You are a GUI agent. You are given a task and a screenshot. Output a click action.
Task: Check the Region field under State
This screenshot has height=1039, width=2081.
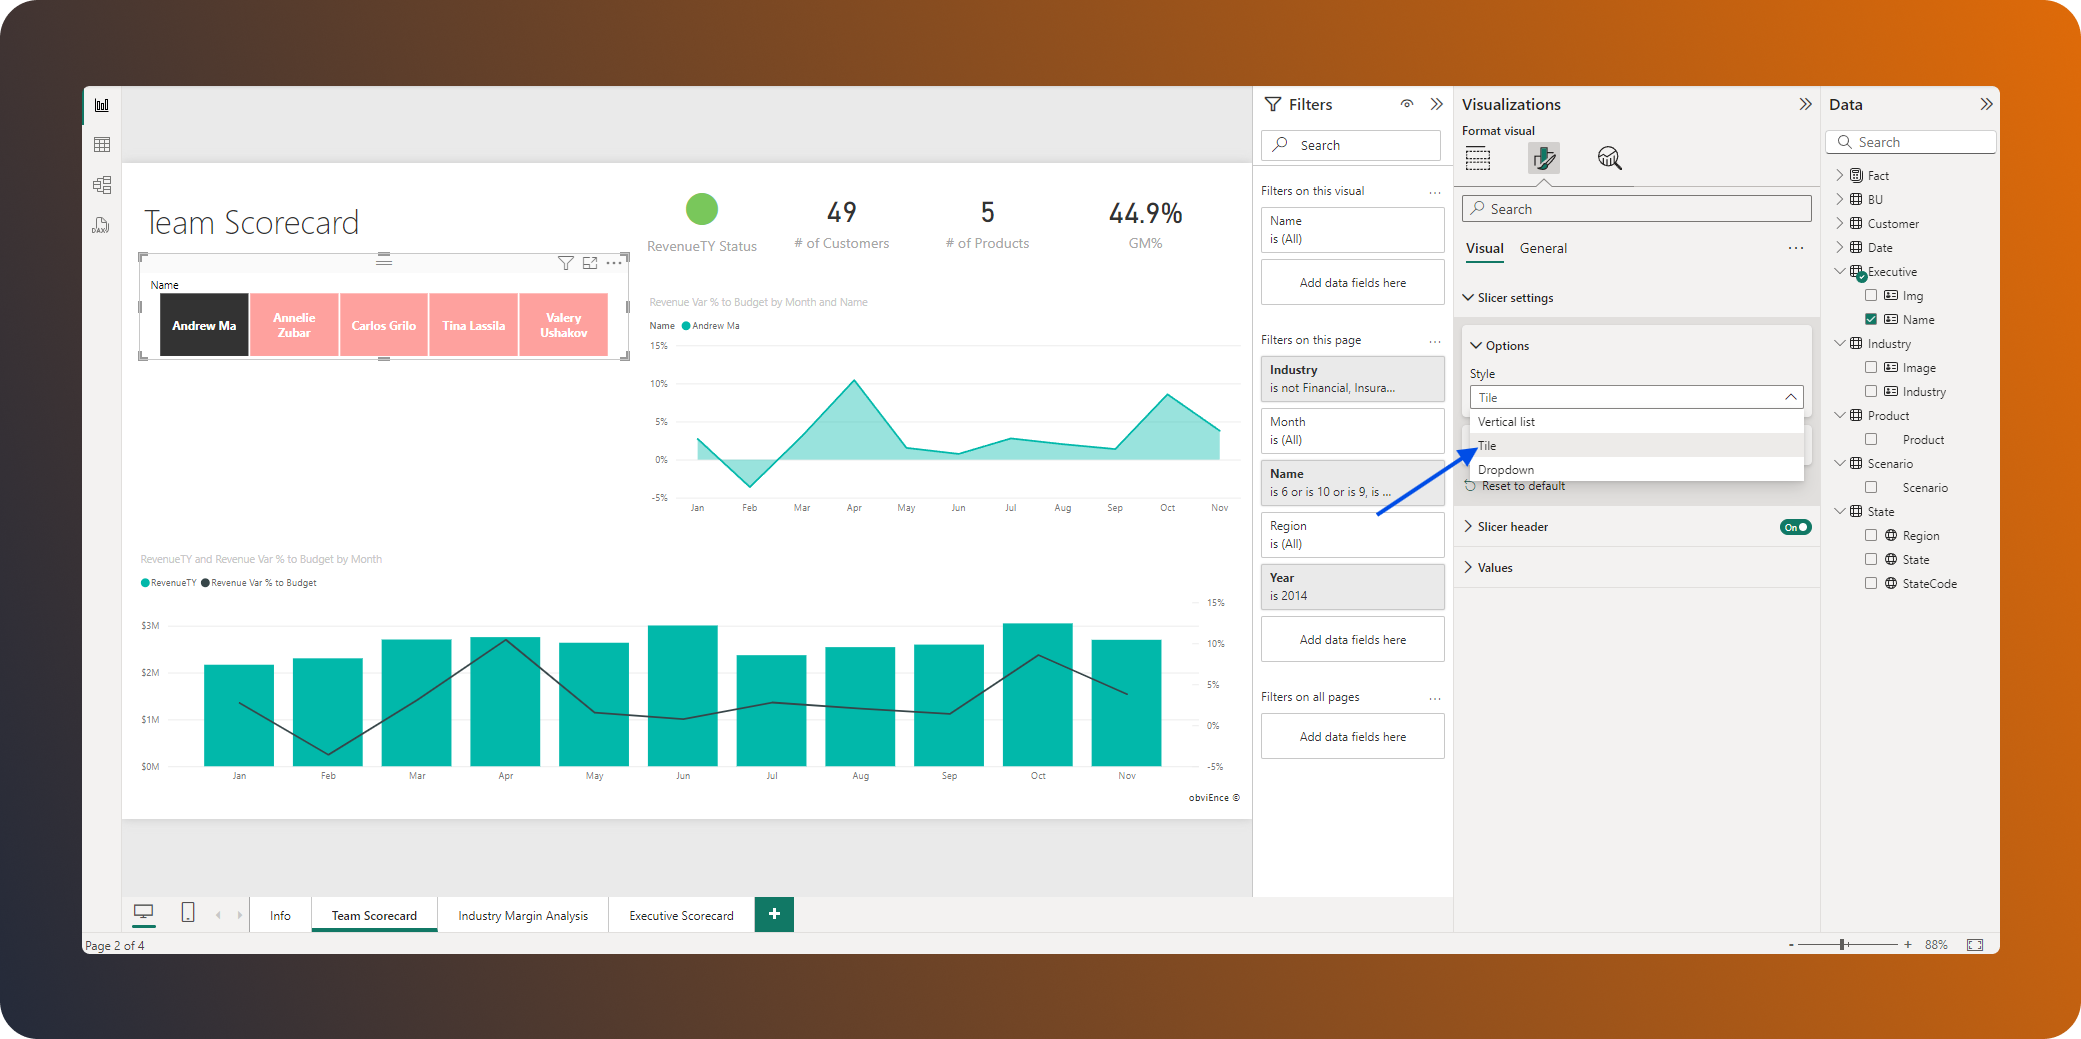1872,535
